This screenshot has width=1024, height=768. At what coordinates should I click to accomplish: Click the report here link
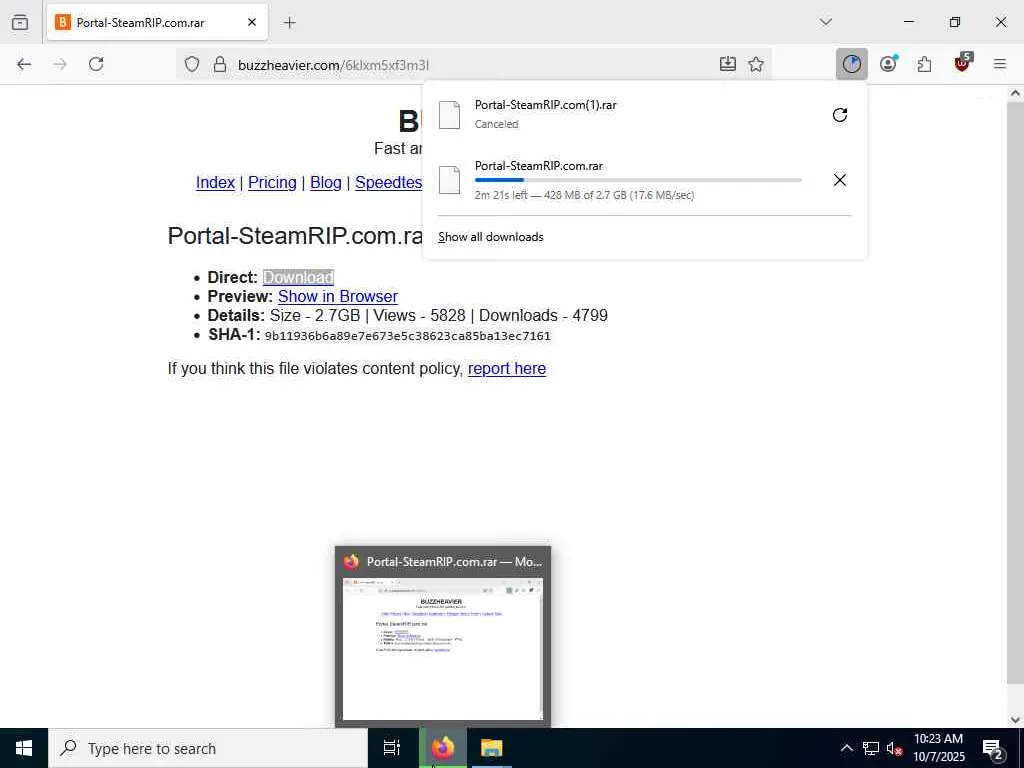(x=507, y=368)
